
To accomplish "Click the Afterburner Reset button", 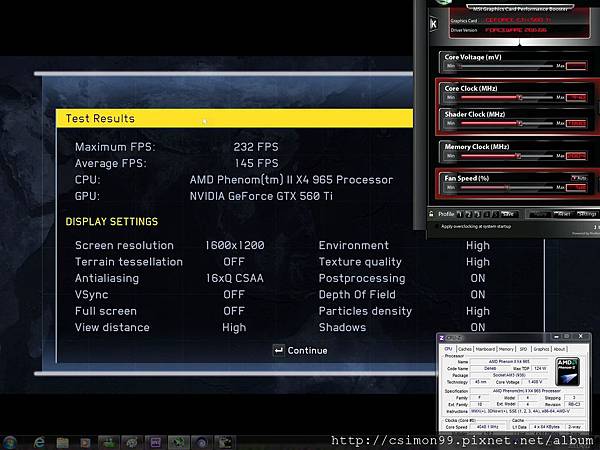I will coord(564,214).
